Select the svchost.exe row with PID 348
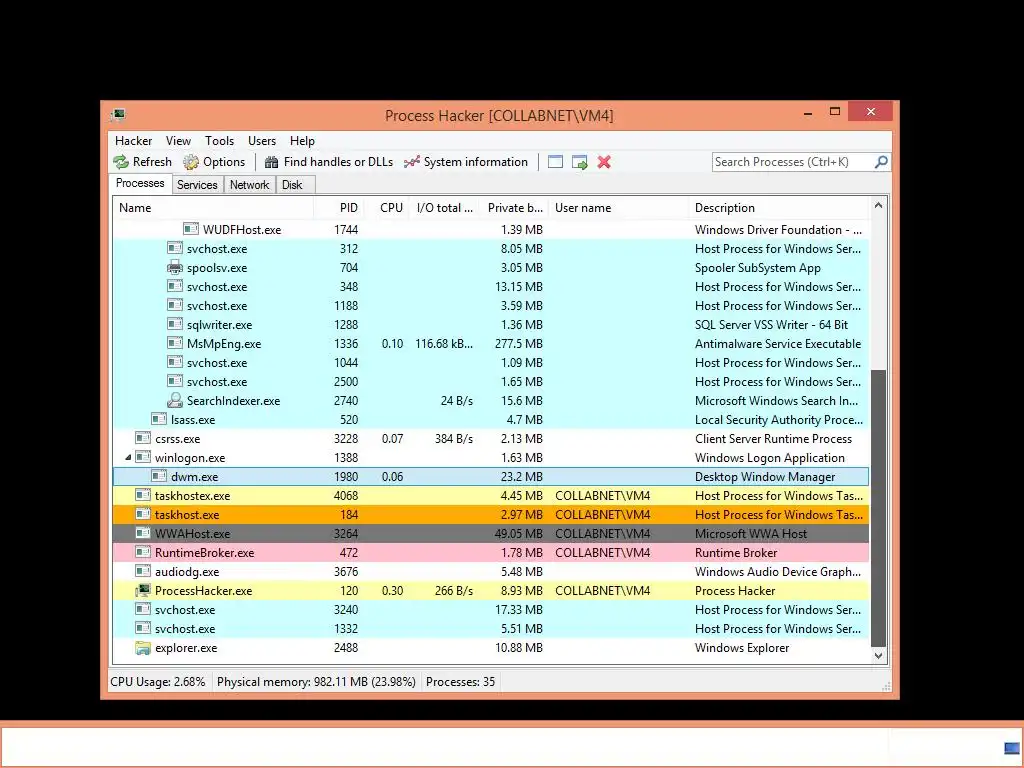Screen dimensions: 1024x768 [x=491, y=286]
